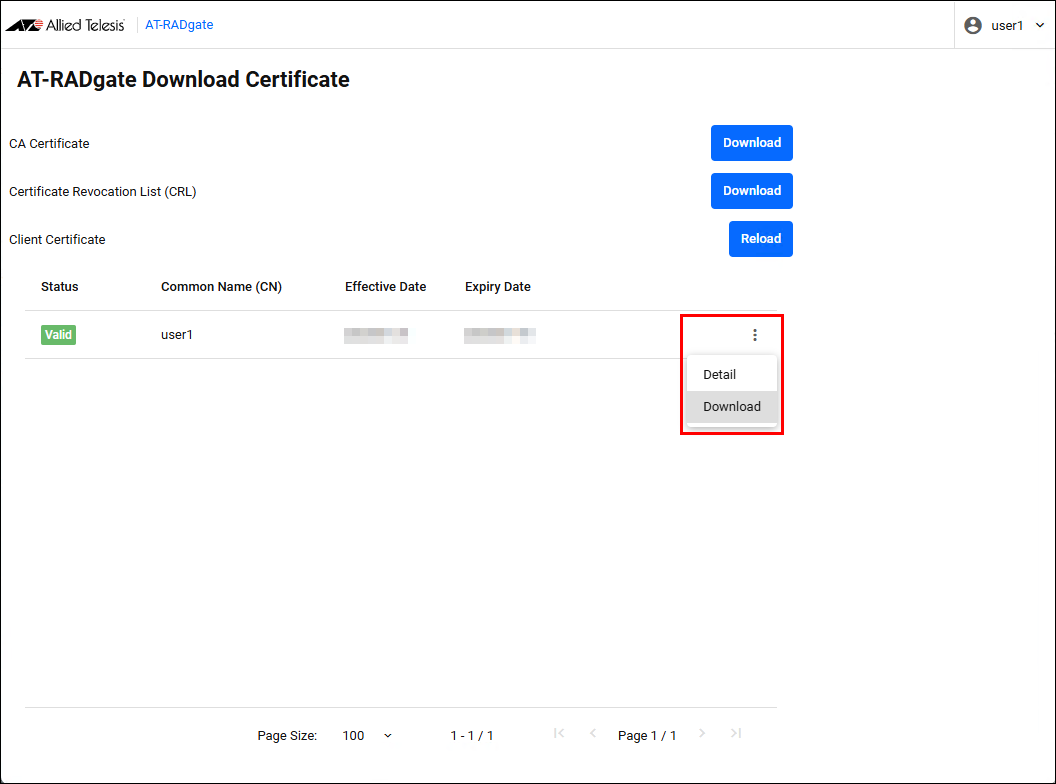The width and height of the screenshot is (1056, 784).
Task: Go to next page arrow
Action: (x=702, y=733)
